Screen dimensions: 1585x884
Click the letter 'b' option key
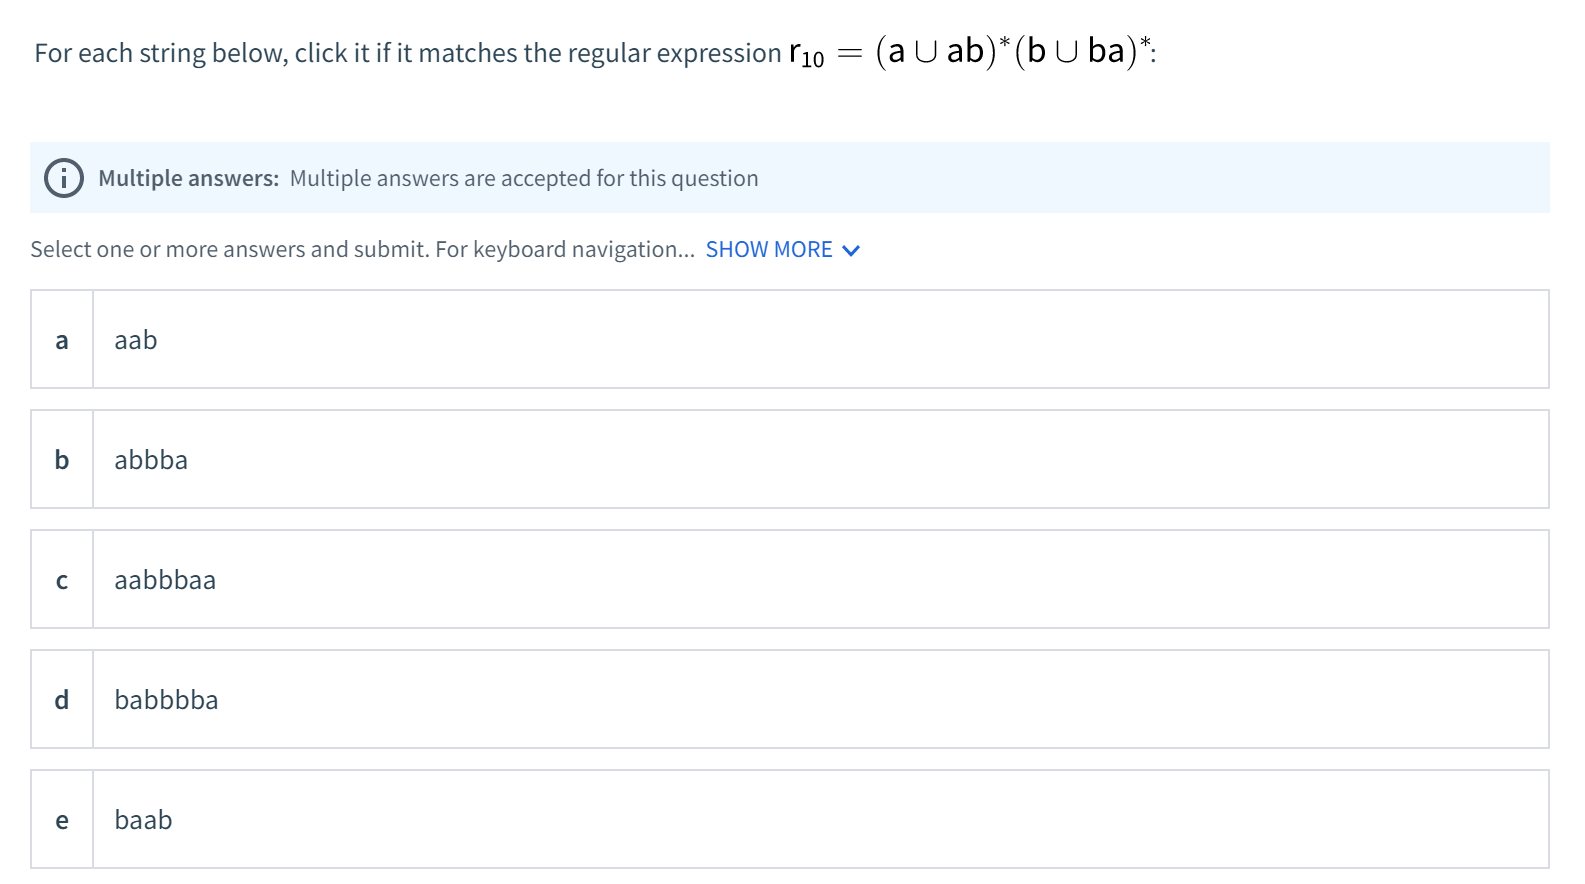(62, 460)
